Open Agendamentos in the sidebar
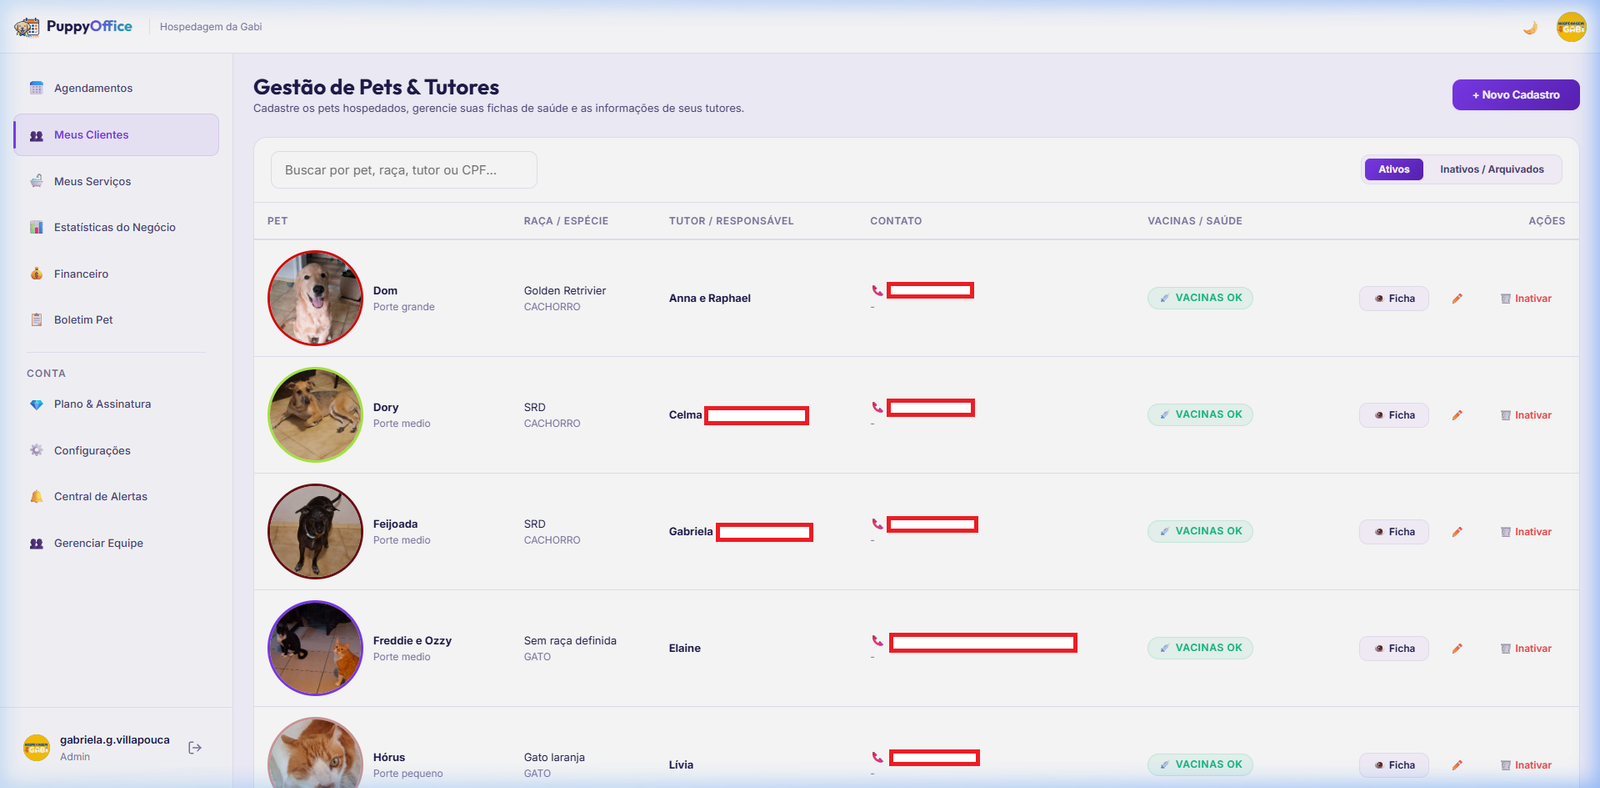1600x788 pixels. (x=116, y=88)
